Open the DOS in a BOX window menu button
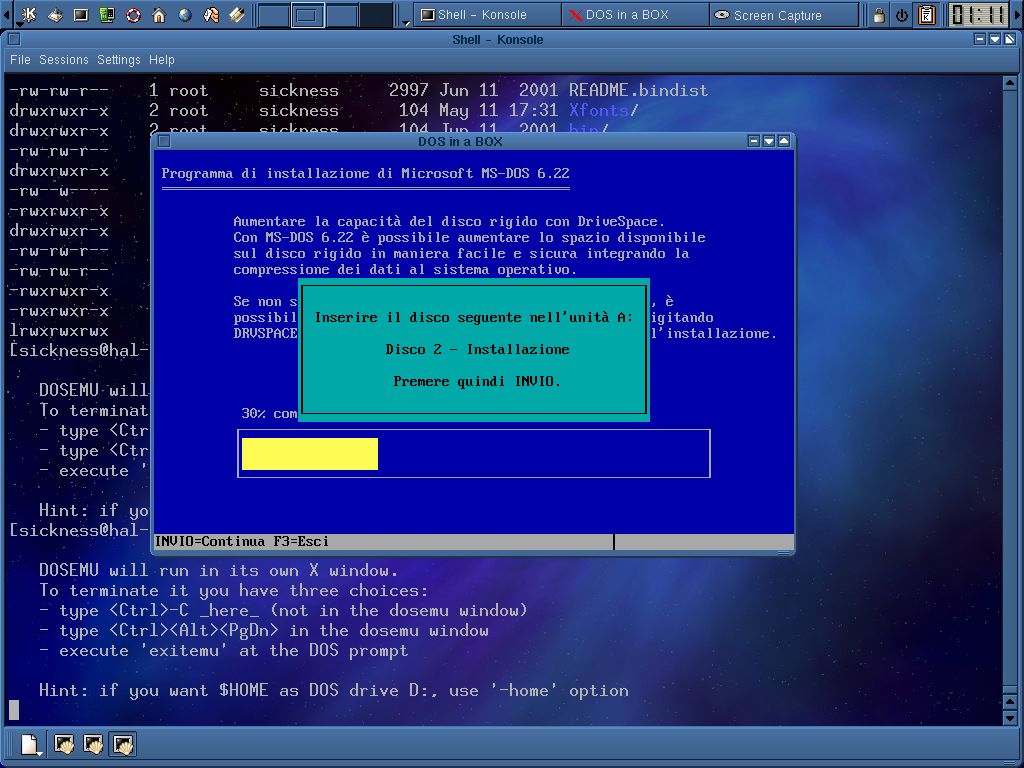Image resolution: width=1024 pixels, height=768 pixels. 164,141
